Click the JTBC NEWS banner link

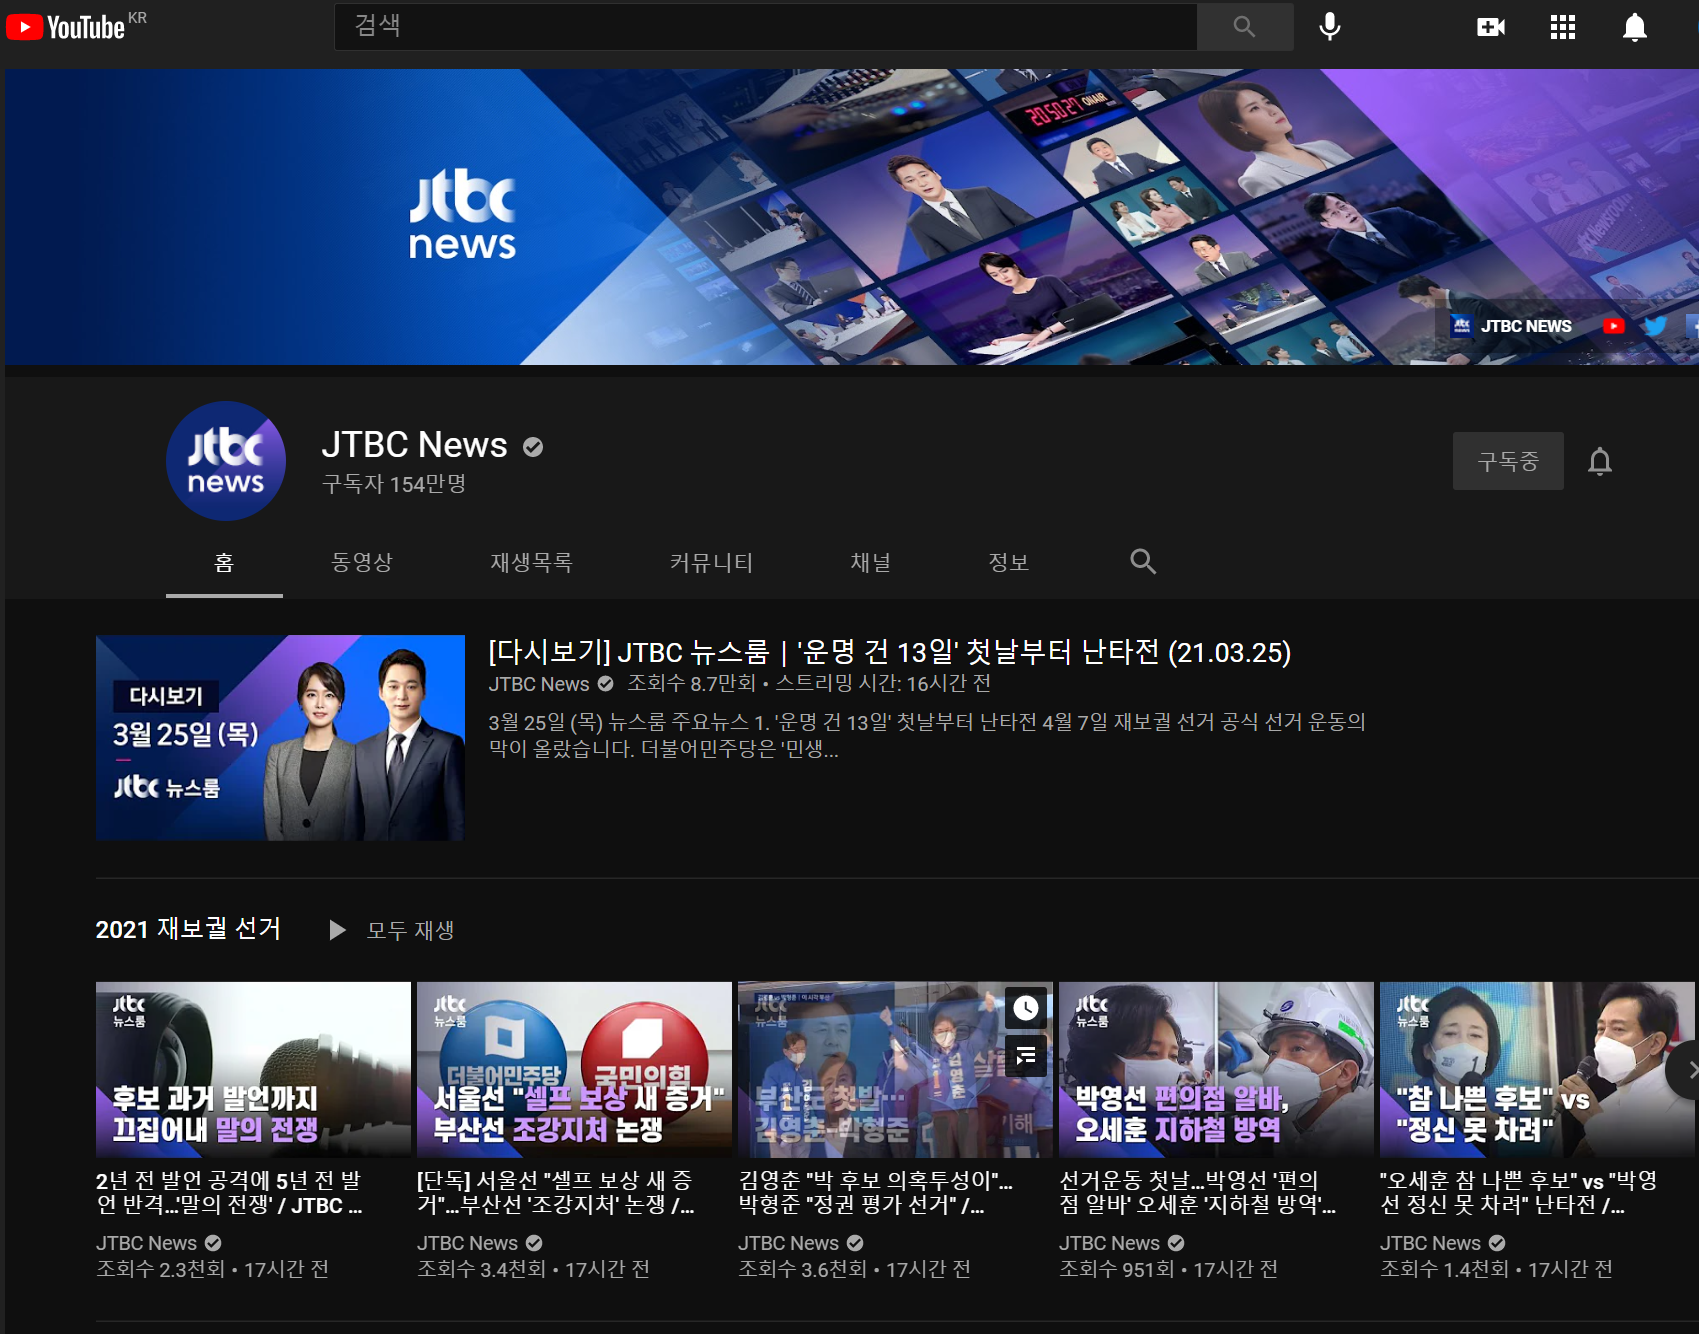[x=1511, y=326]
